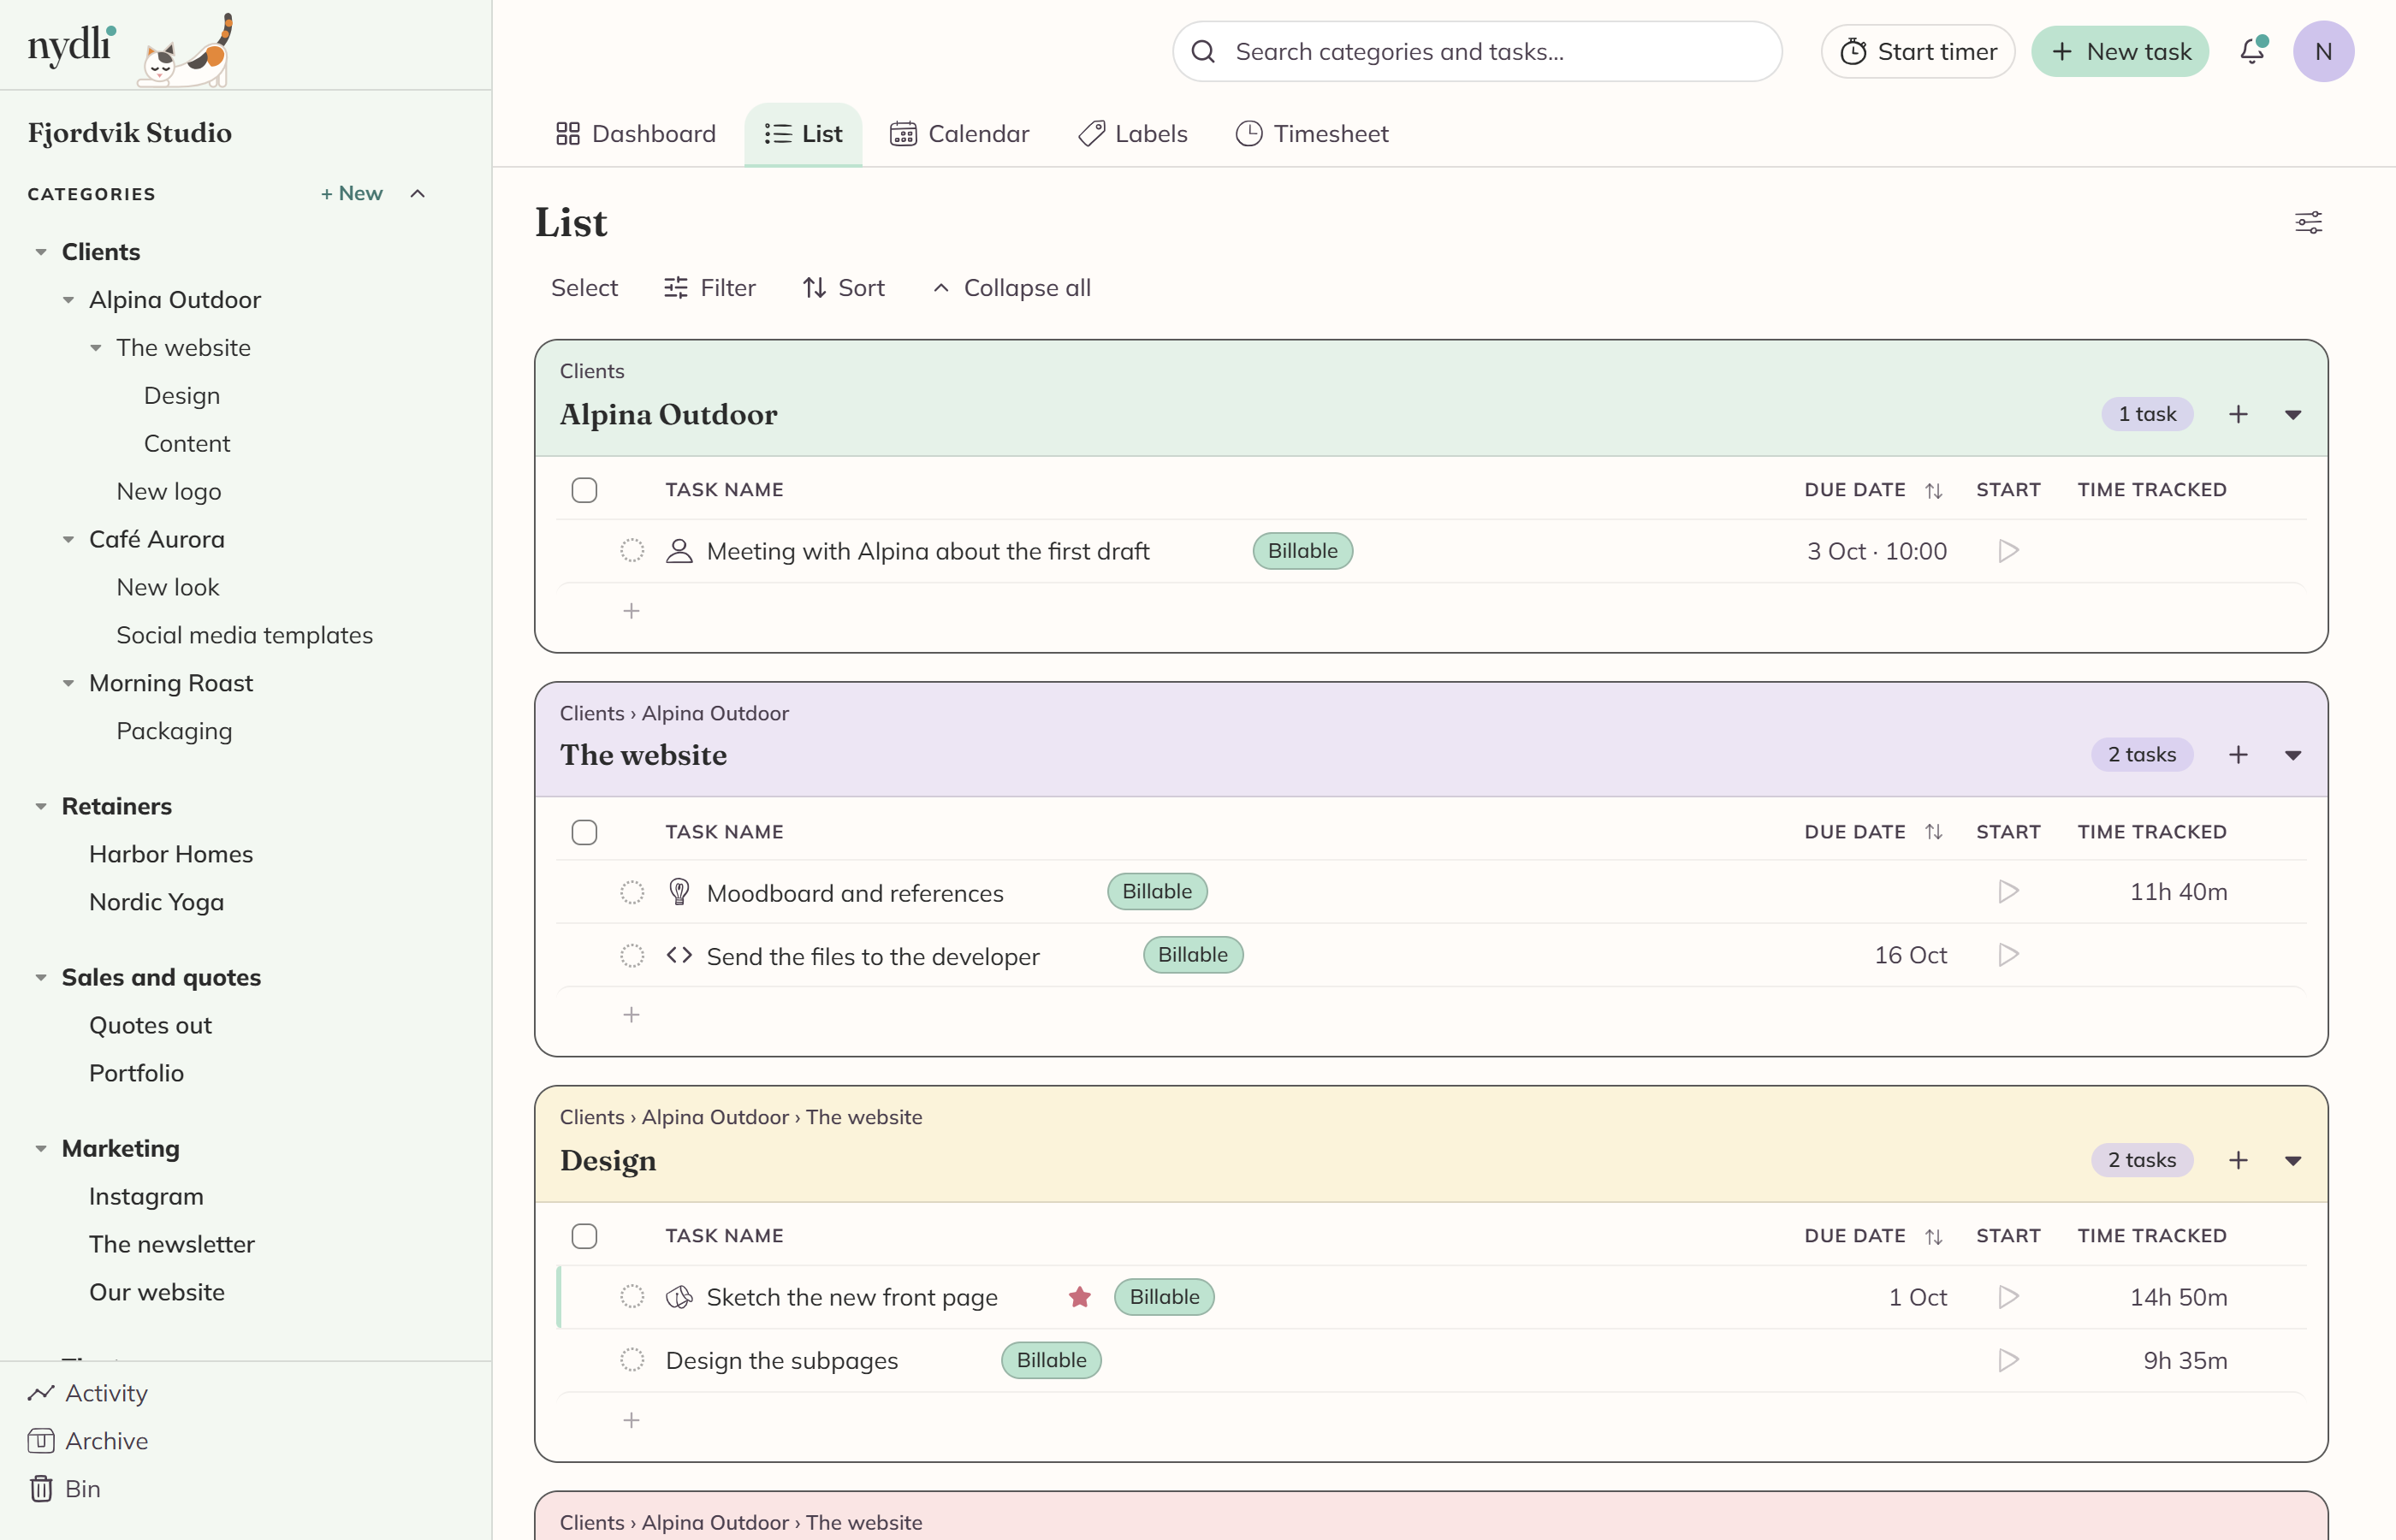Tick select-all checkbox in Alpina Outdoor table
The height and width of the screenshot is (1540, 2396).
(x=584, y=490)
